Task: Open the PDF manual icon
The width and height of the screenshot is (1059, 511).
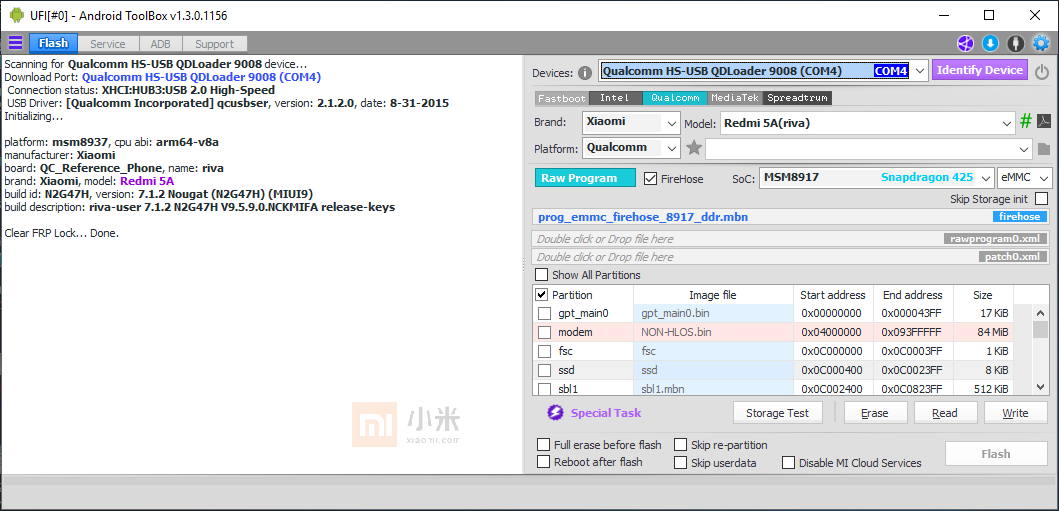Action: click(1043, 122)
